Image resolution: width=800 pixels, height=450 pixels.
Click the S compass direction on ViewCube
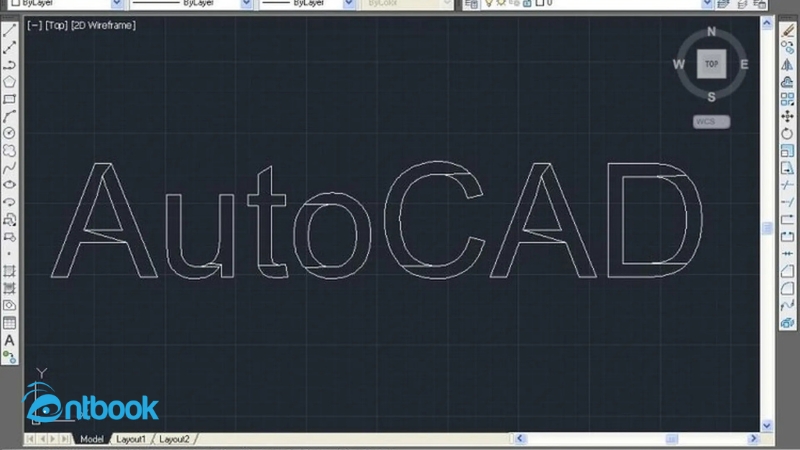pos(711,97)
